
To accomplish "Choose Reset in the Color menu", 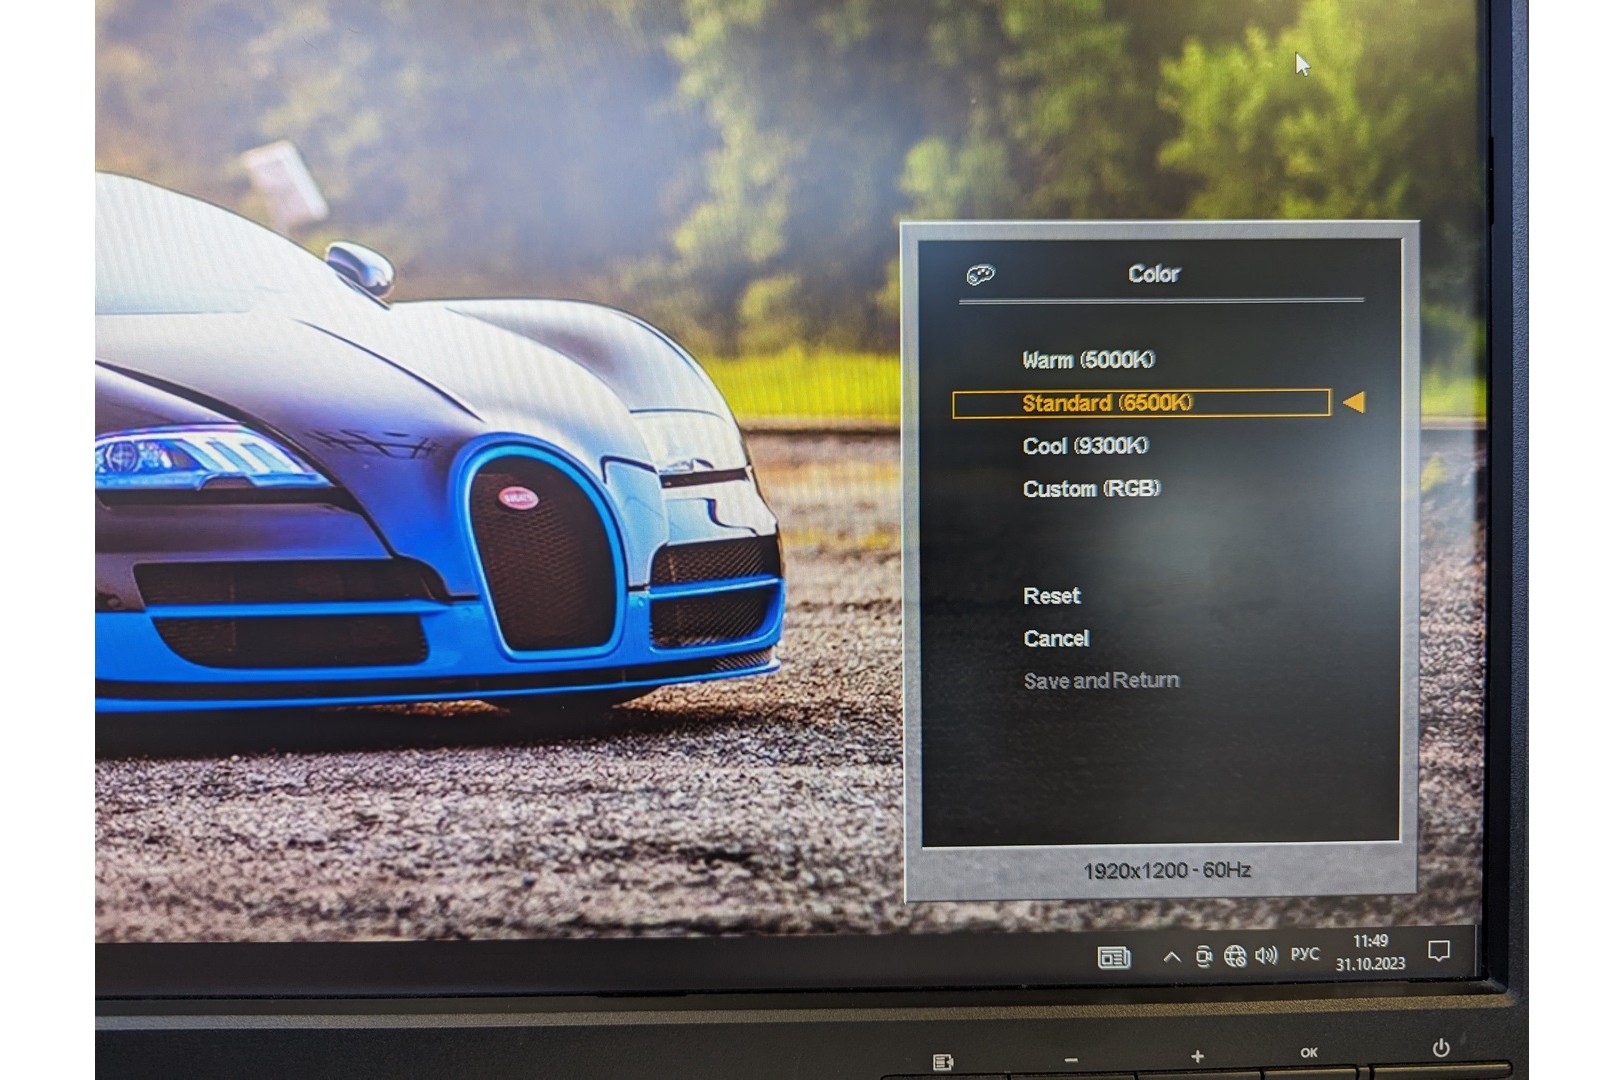I will click(1051, 596).
